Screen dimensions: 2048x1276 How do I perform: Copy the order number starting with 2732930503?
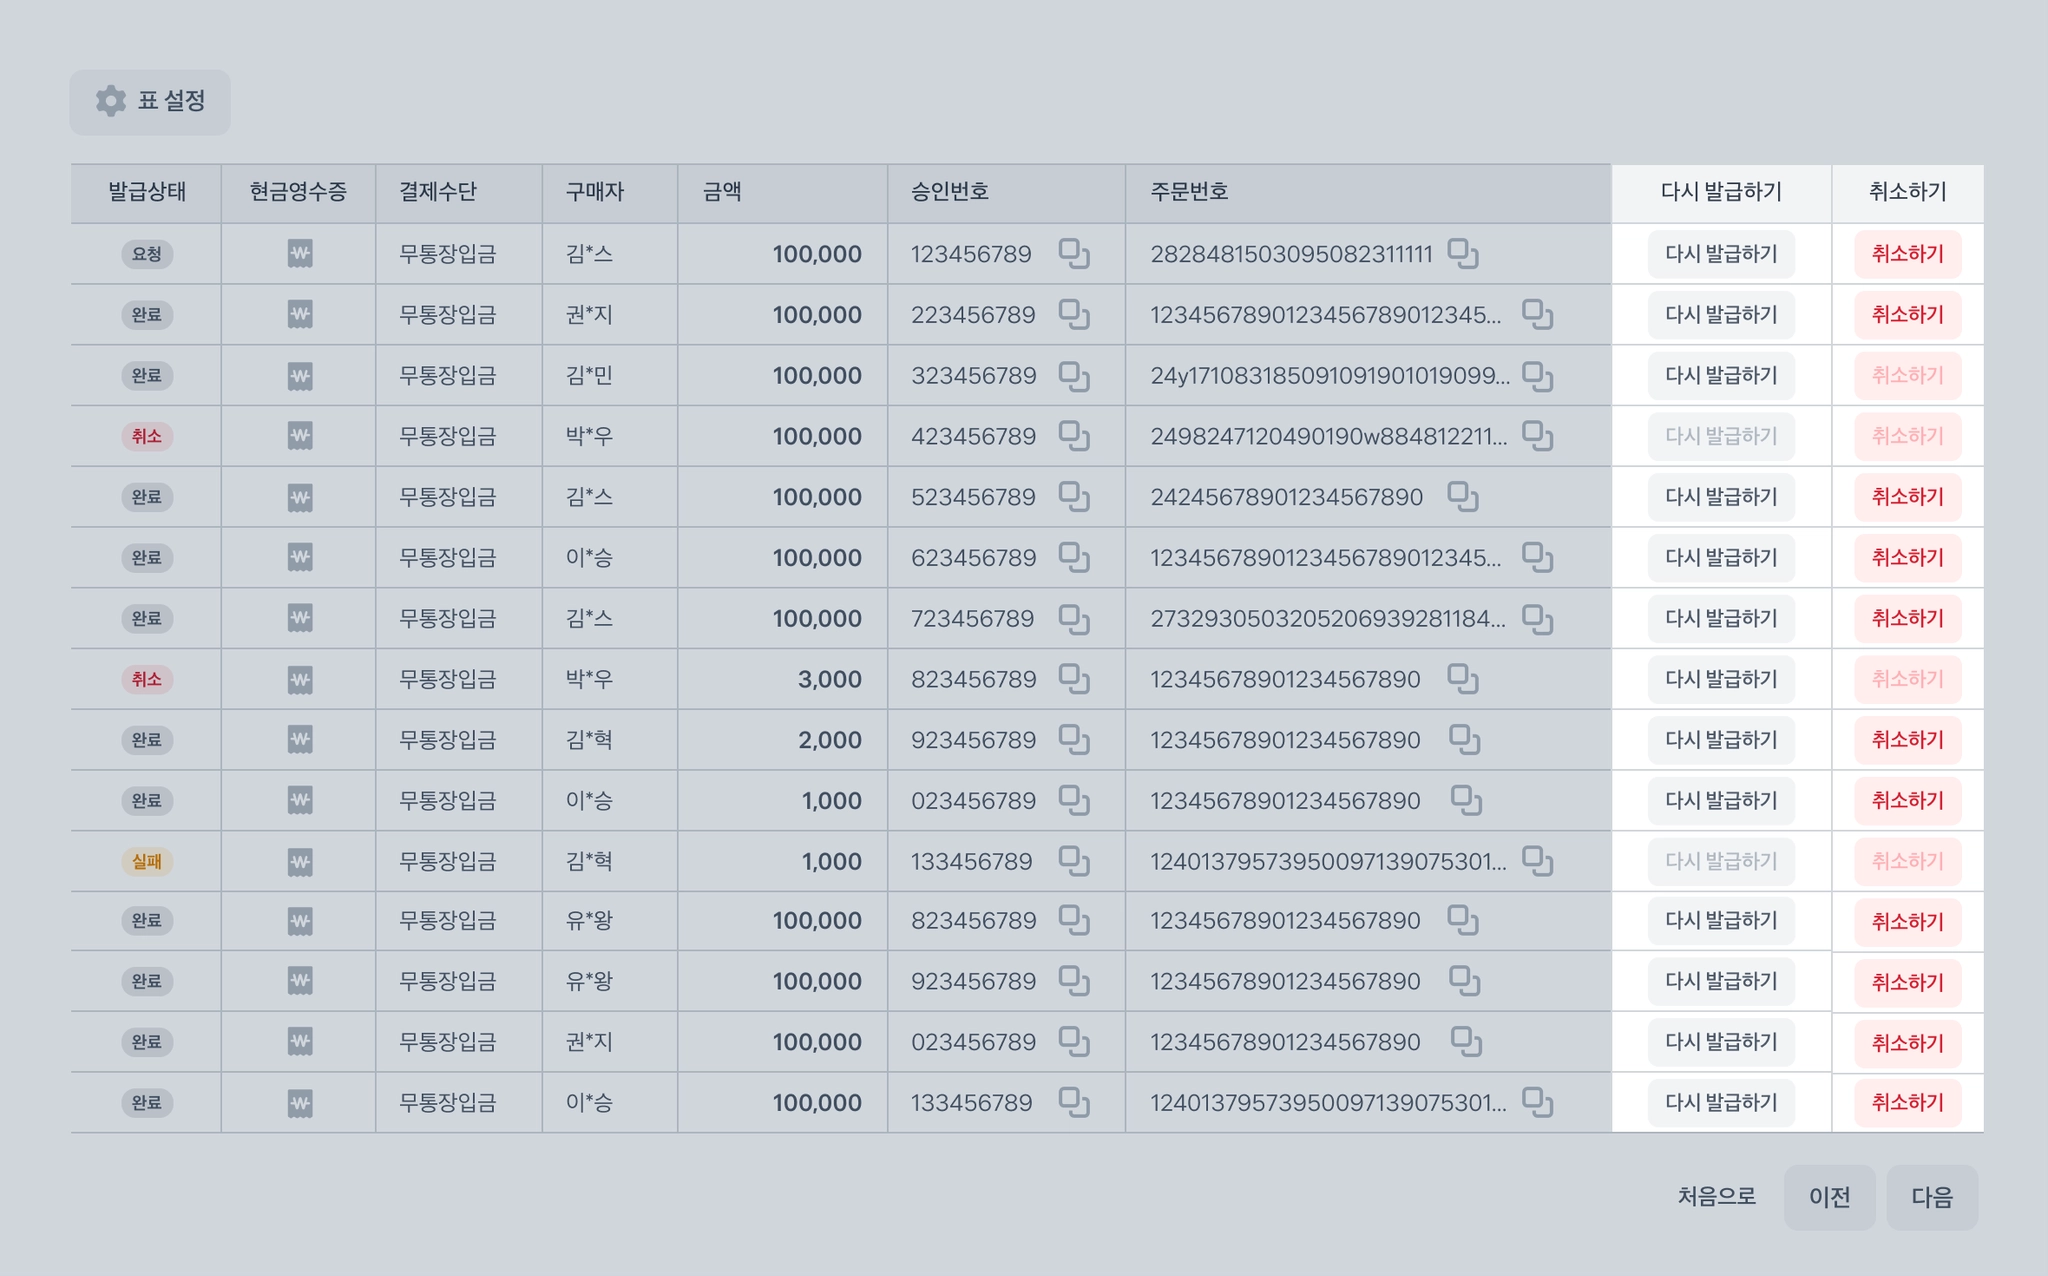pos(1537,619)
